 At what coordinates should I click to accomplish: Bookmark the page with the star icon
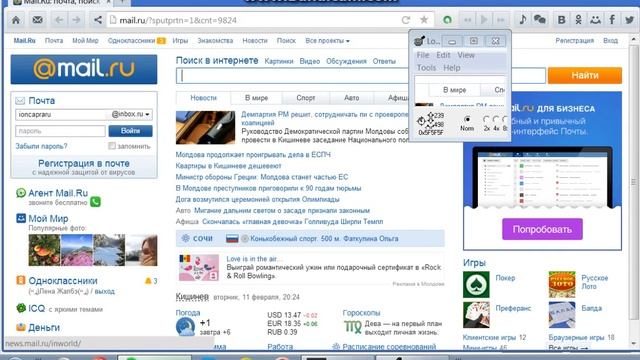[x=424, y=20]
